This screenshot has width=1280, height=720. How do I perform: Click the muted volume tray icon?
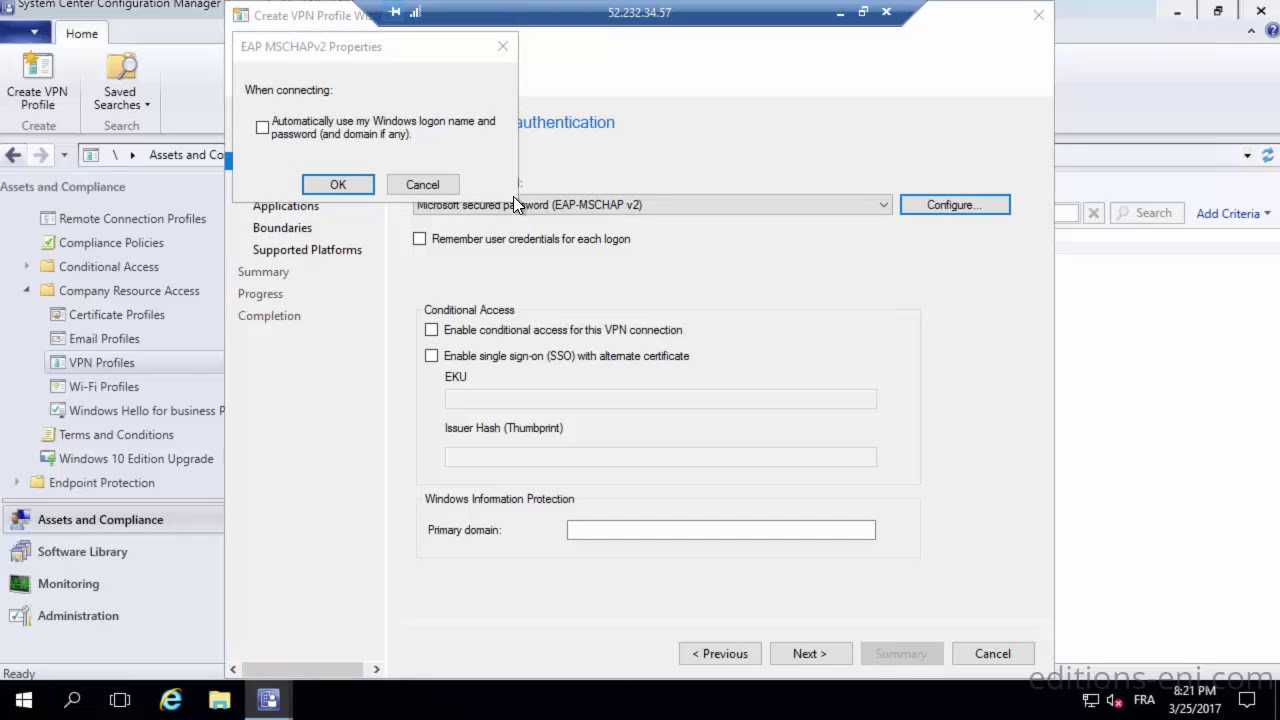[1115, 701]
